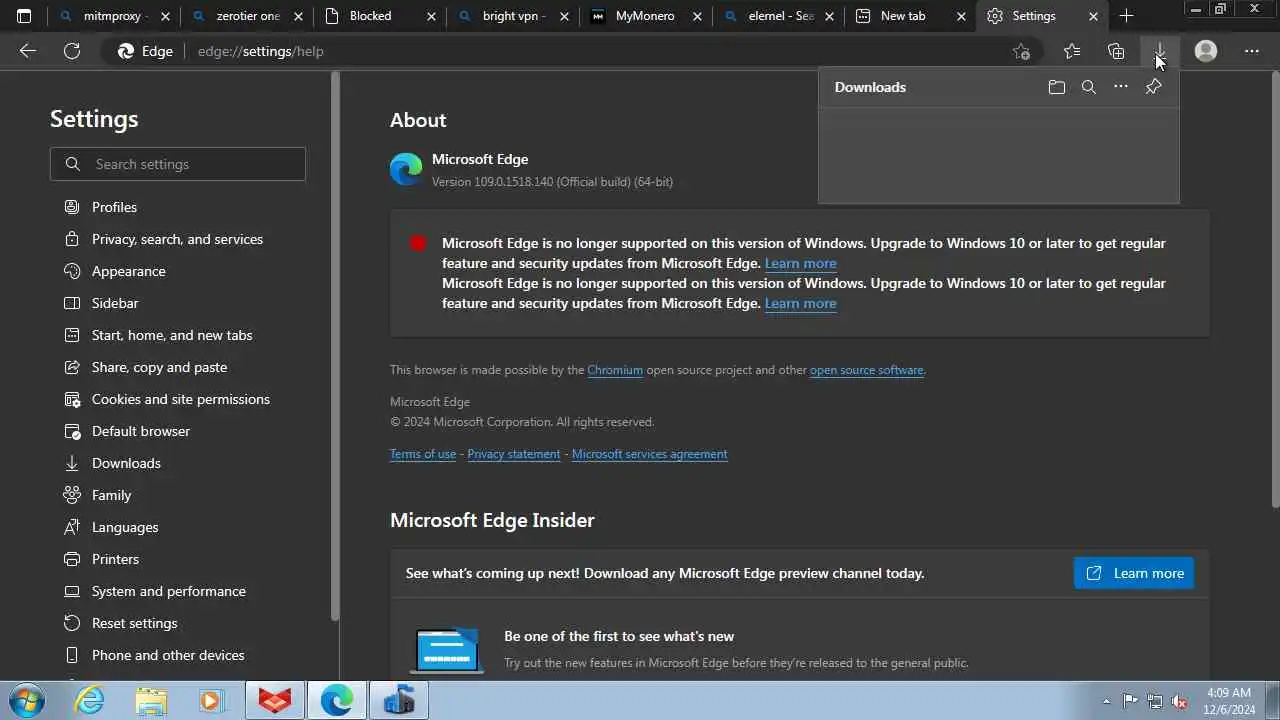Viewport: 1280px width, 720px height.
Task: Refresh the page with reload icon
Action: (x=72, y=51)
